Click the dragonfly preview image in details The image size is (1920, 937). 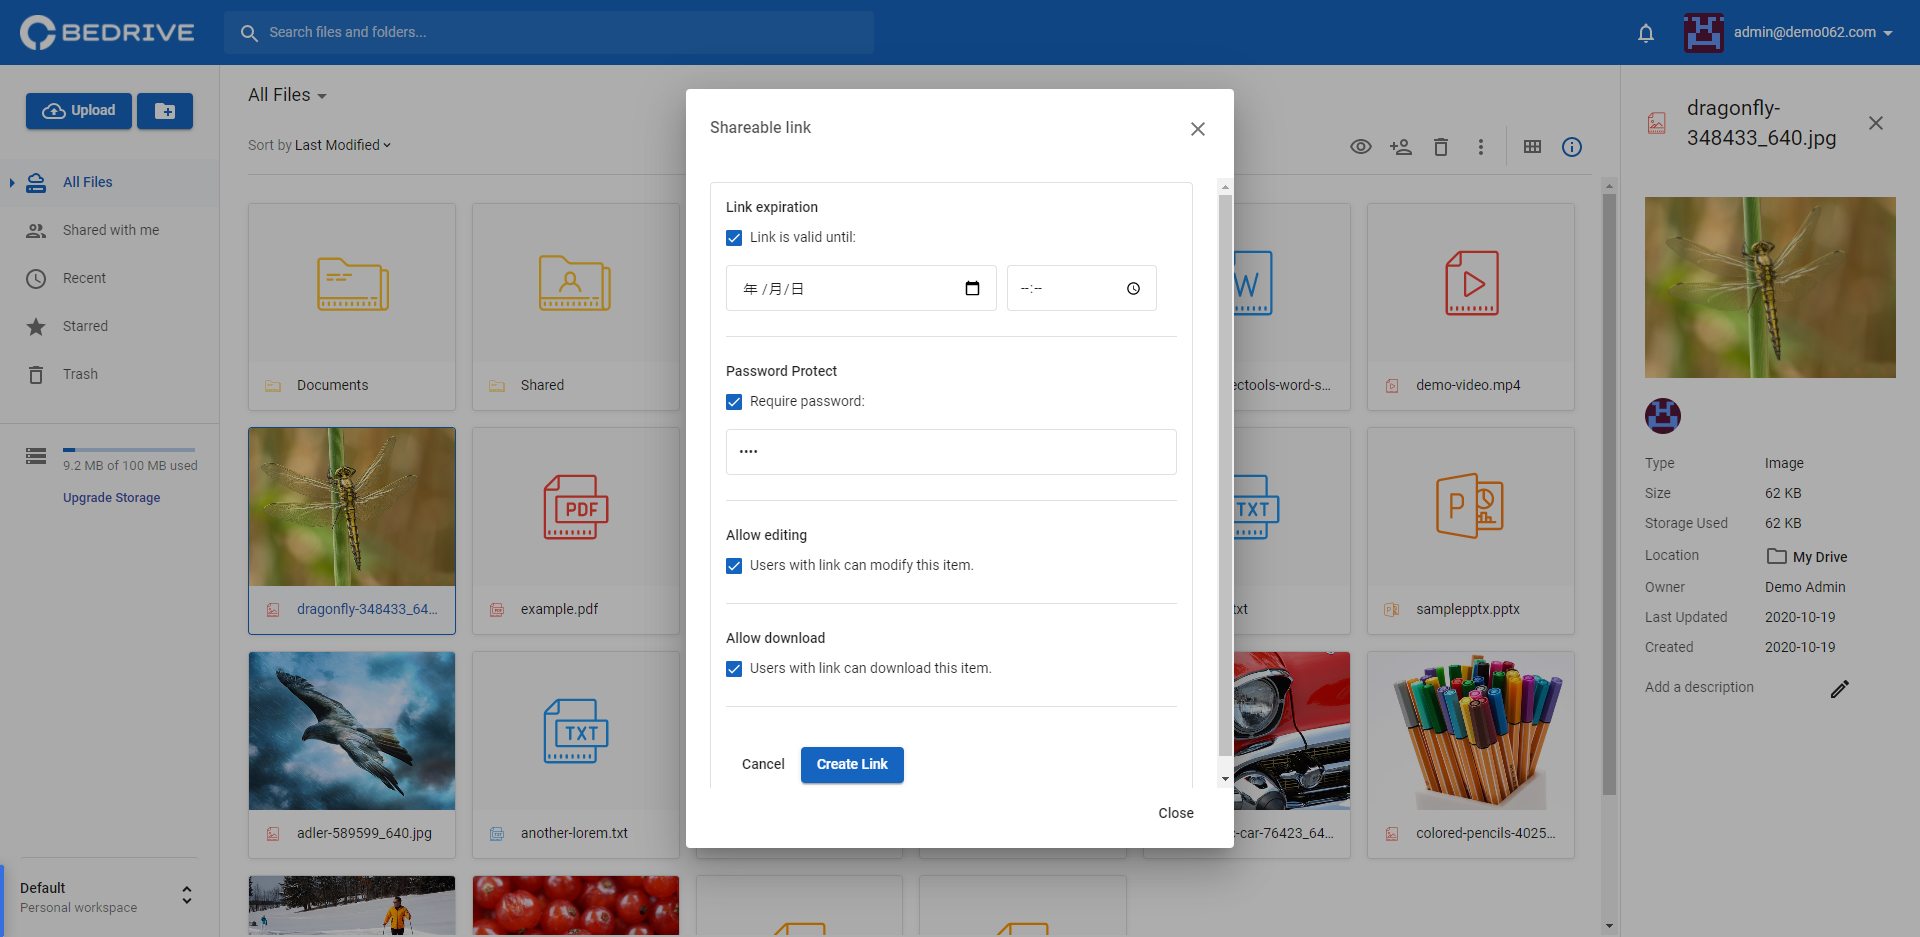pos(1770,287)
